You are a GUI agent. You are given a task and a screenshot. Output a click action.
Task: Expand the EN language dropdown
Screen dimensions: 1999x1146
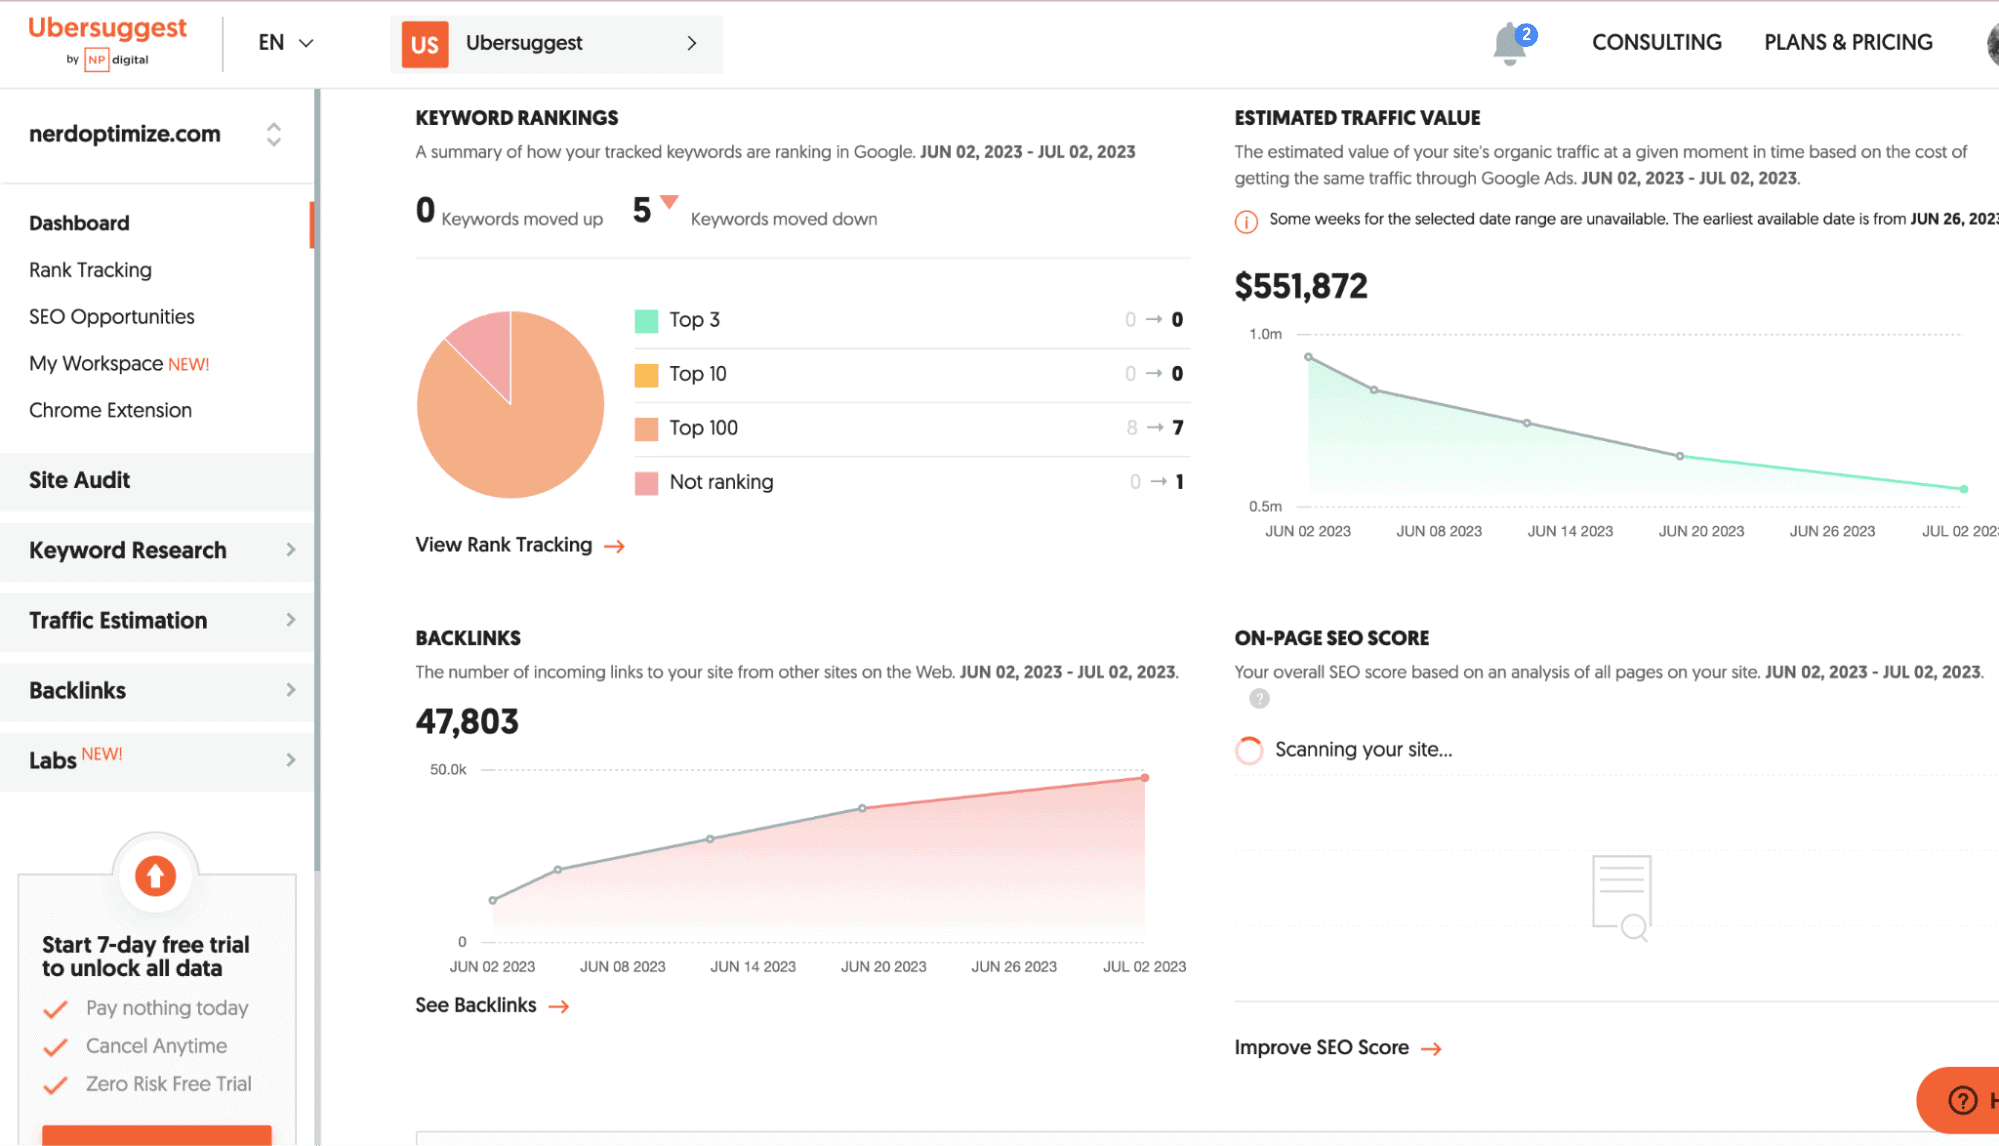click(284, 43)
